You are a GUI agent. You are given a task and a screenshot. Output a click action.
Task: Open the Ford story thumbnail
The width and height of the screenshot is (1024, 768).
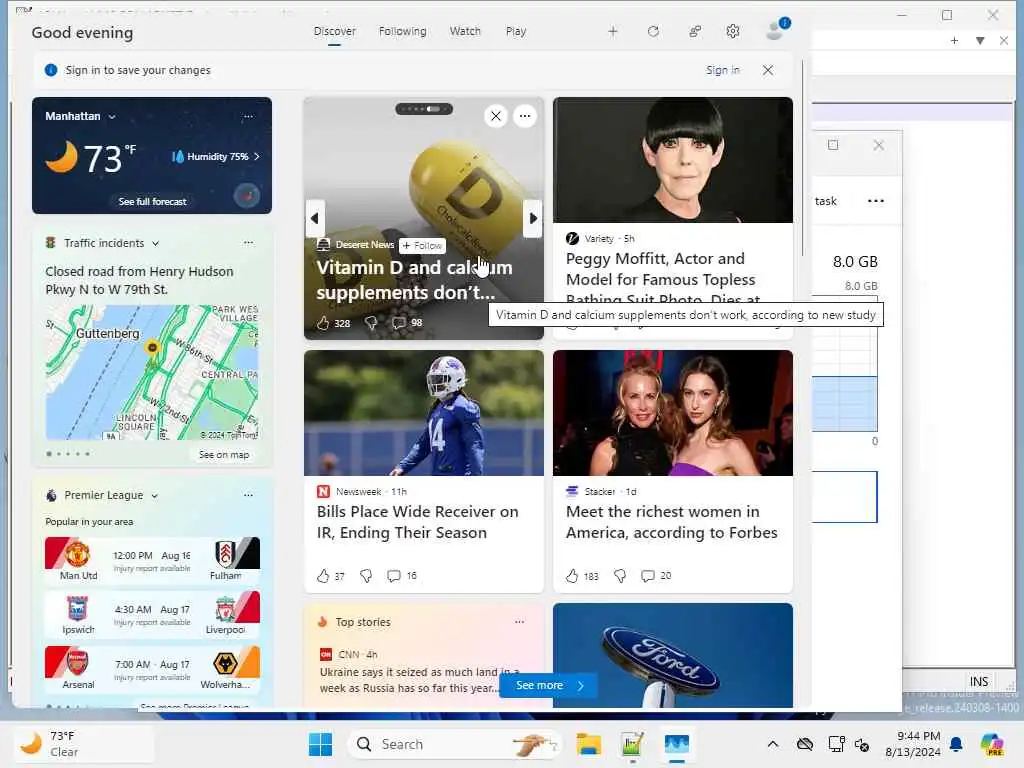pyautogui.click(x=673, y=656)
